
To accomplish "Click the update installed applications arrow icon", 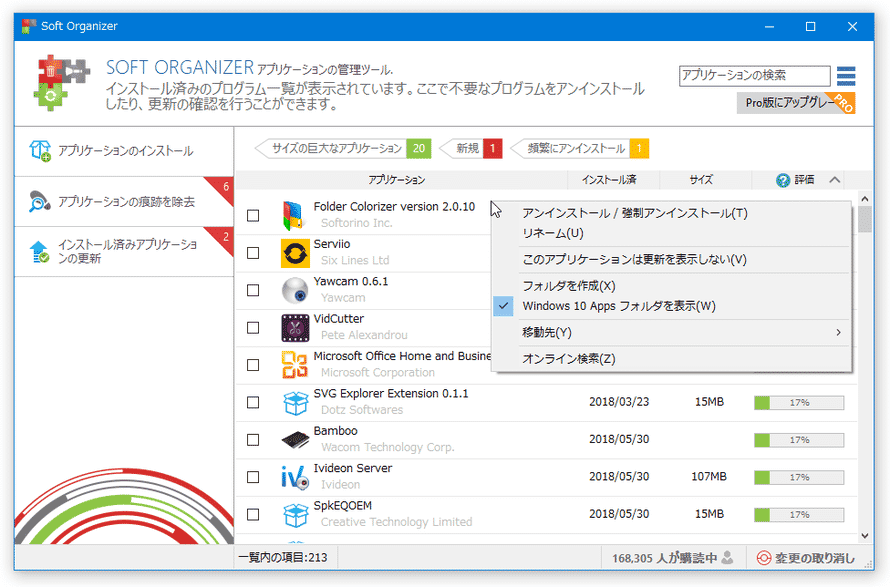I will click(40, 252).
